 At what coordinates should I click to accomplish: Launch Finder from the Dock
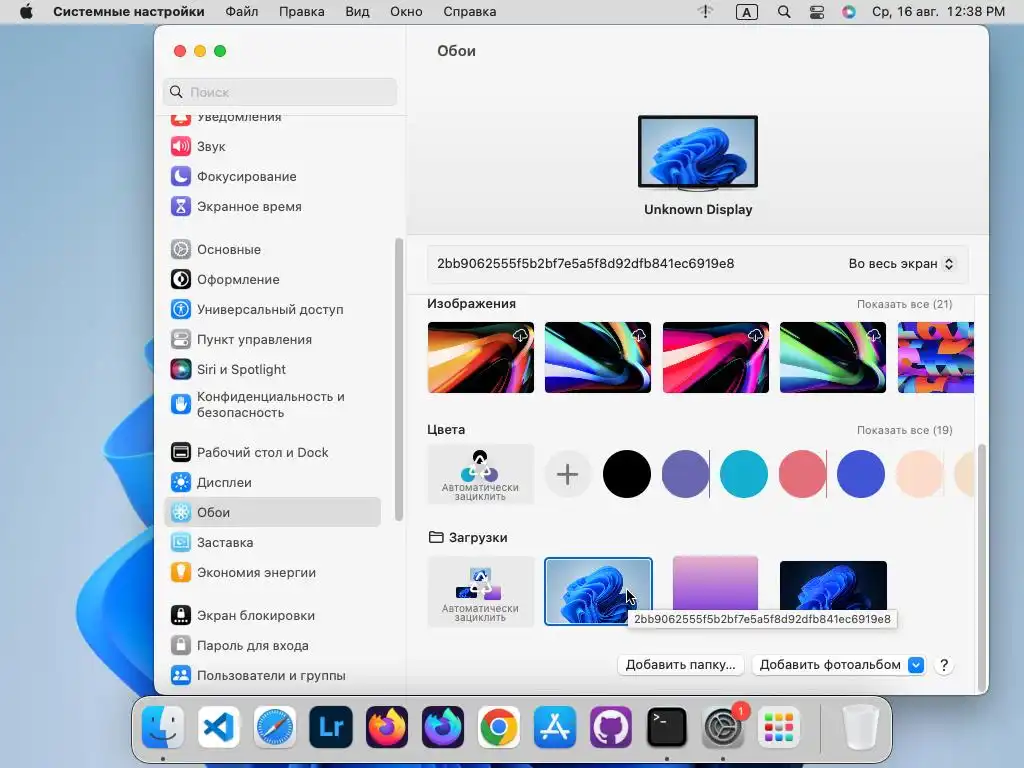point(163,727)
